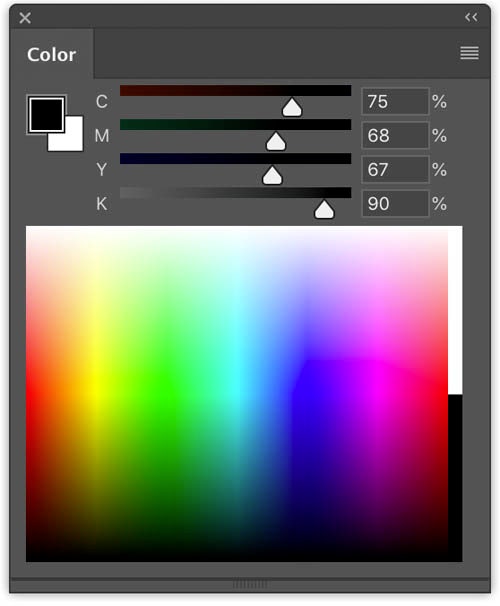Viewport: 500px width, 606px height.
Task: Switch to the Color tab
Action: coord(51,54)
